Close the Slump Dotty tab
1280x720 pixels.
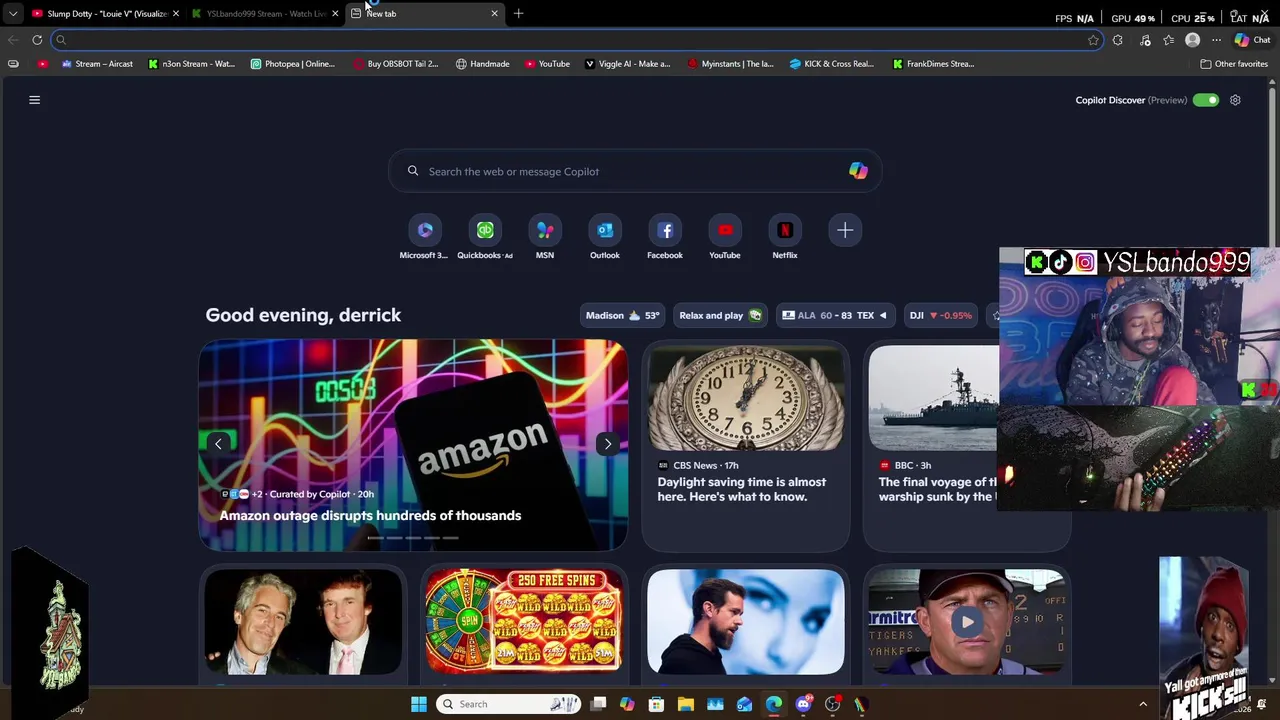pos(176,14)
